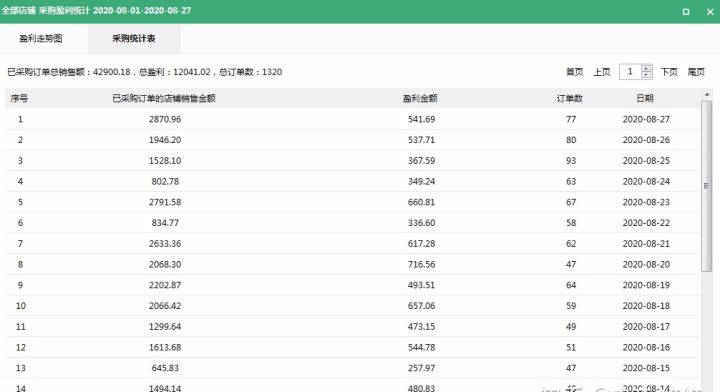Sort by 盈利金额 column header
This screenshot has width=720, height=392.
[420, 98]
